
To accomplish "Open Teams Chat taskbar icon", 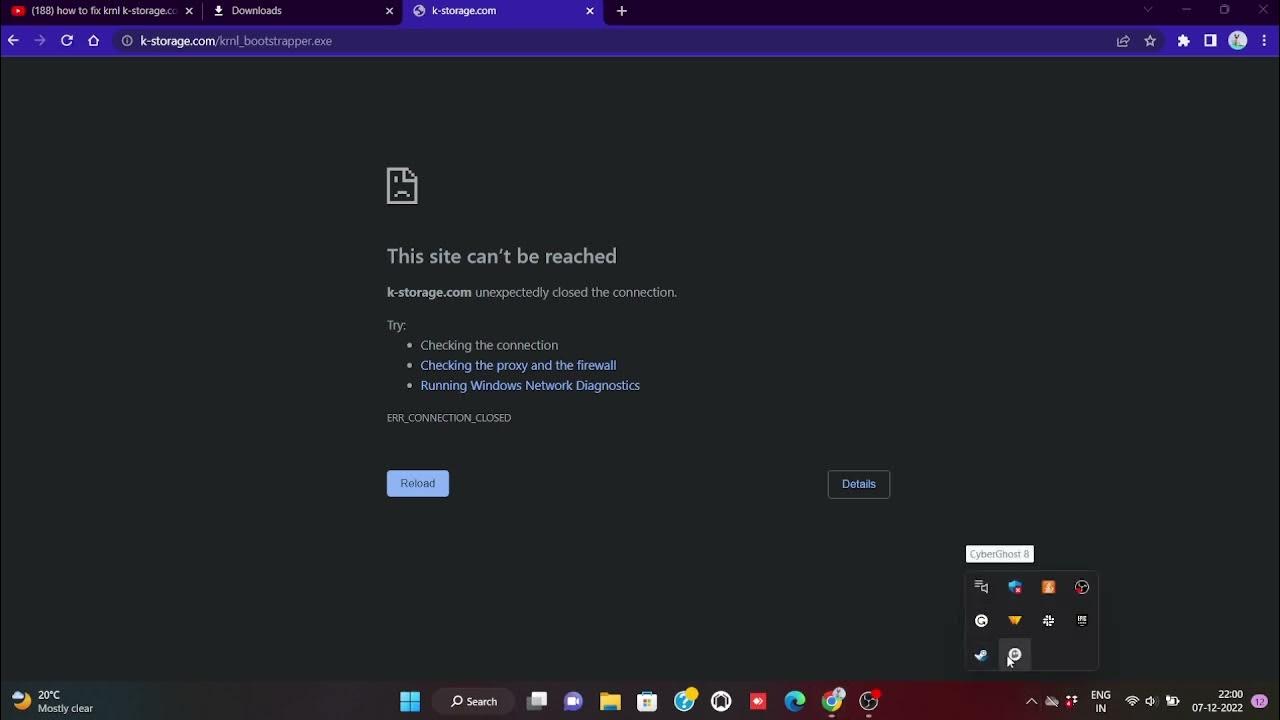I will point(573,701).
